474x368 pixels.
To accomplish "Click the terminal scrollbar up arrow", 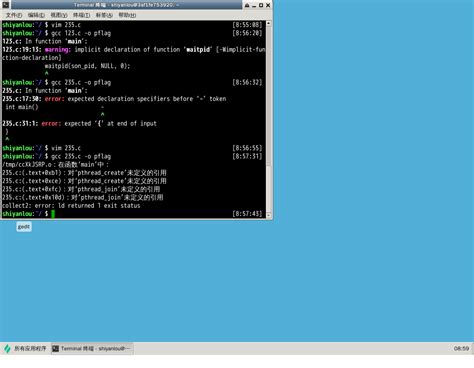I will [x=268, y=24].
